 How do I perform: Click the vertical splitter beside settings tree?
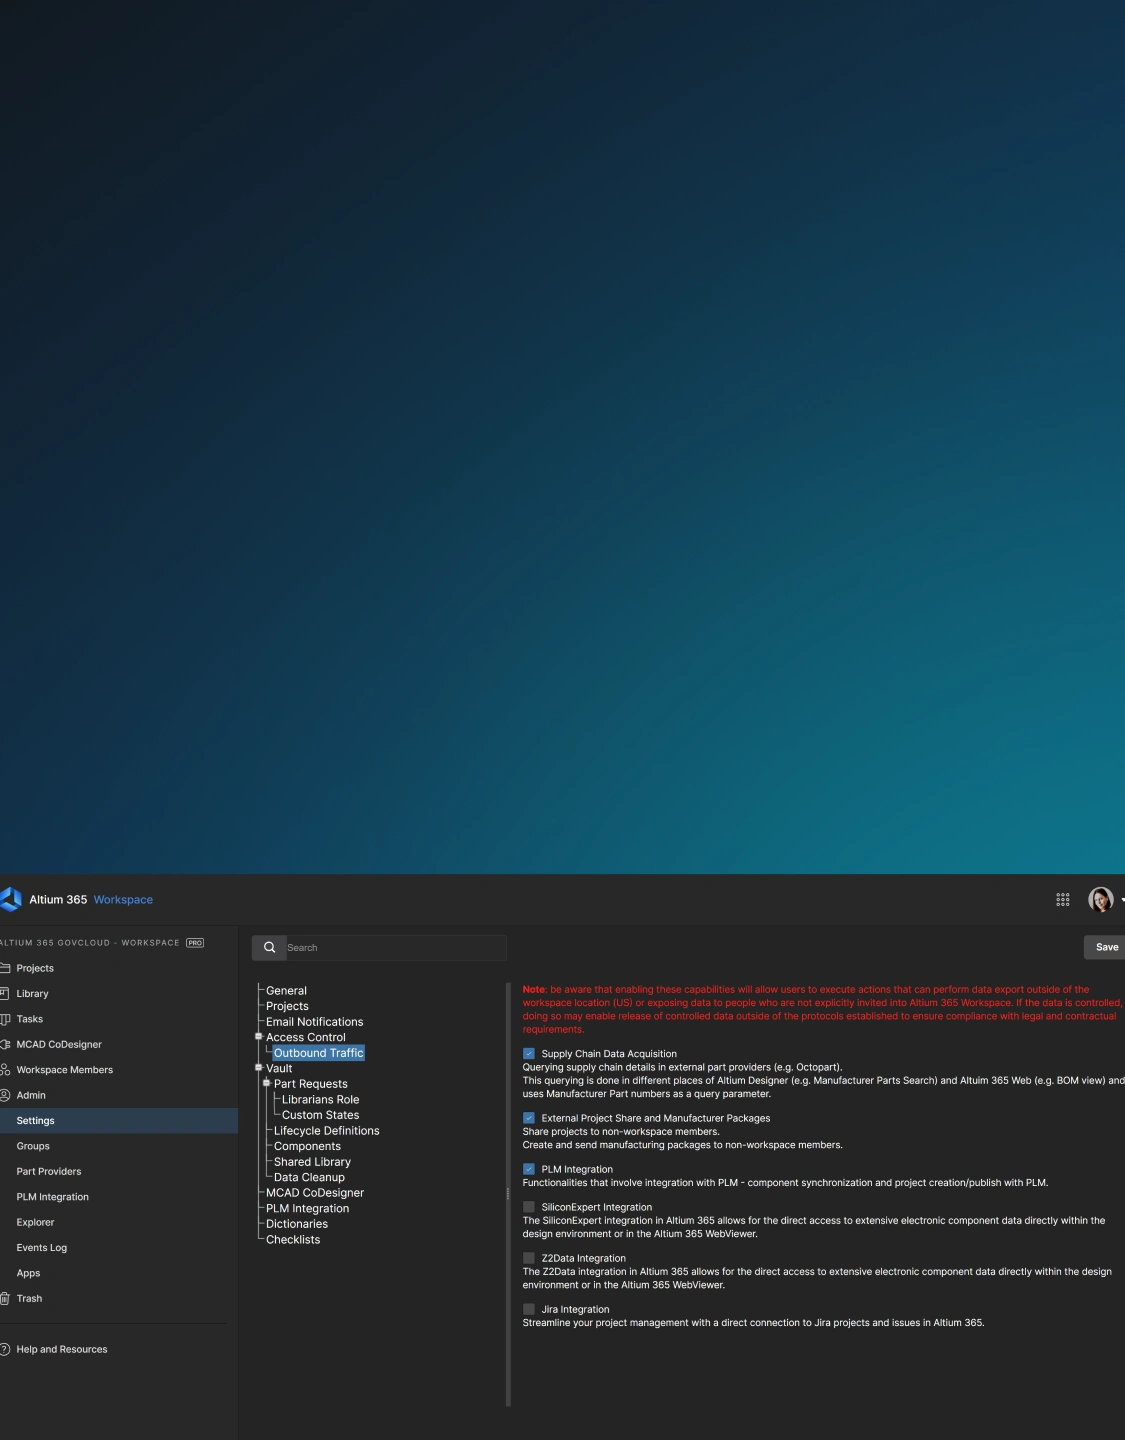pos(508,1194)
